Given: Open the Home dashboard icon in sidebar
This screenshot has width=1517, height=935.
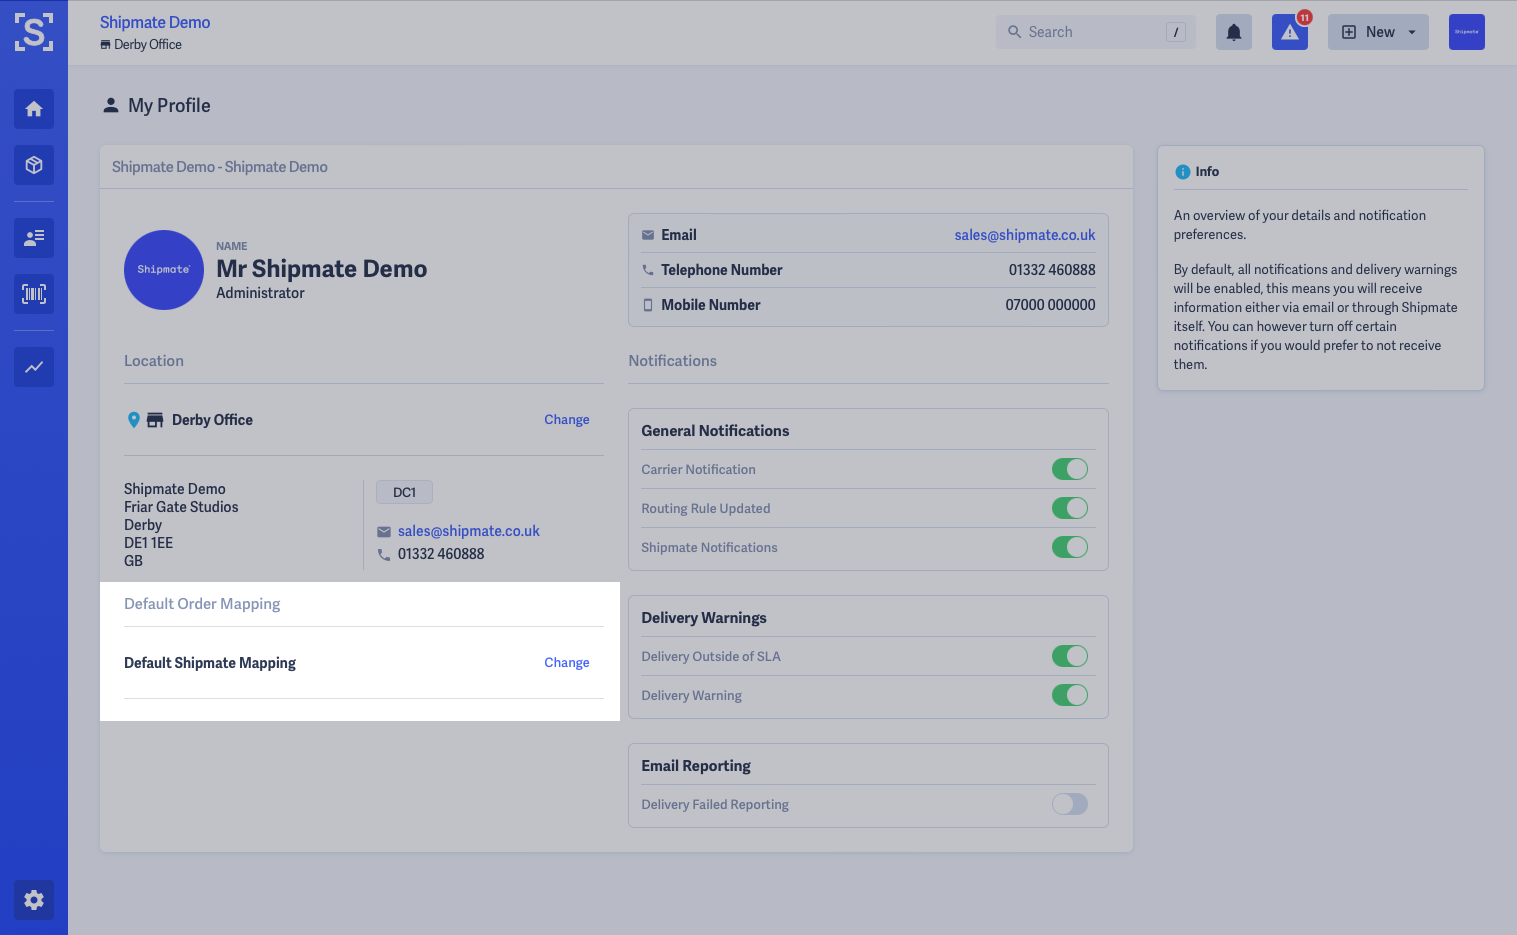Looking at the screenshot, I should (34, 109).
